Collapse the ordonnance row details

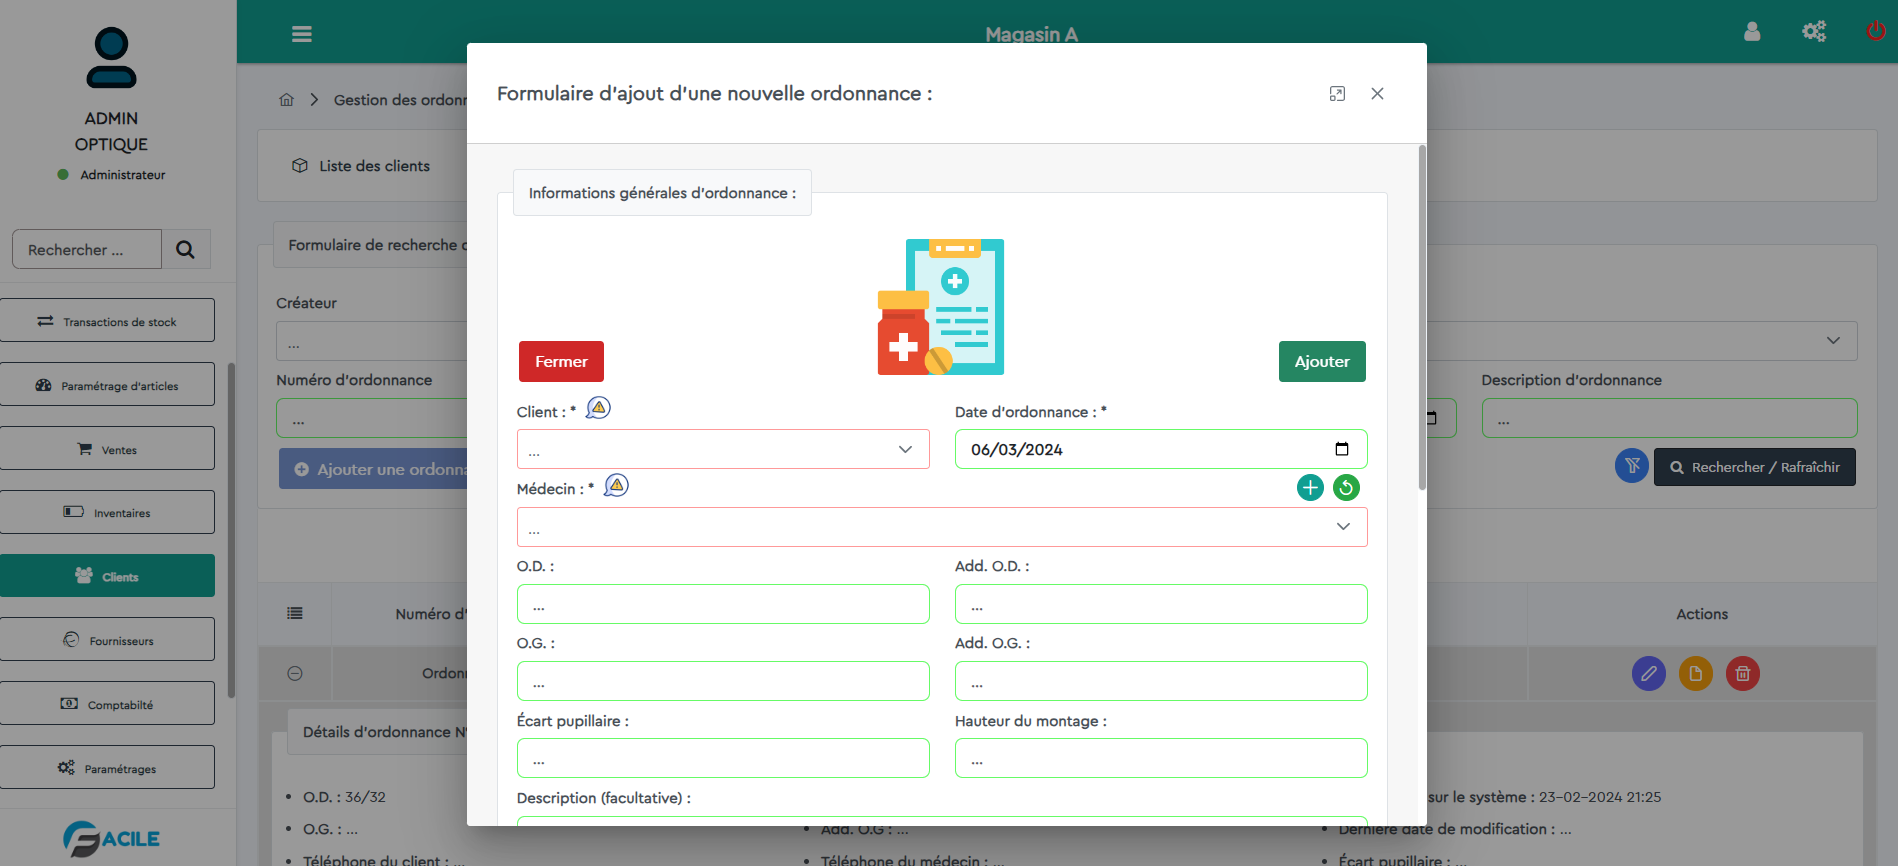[295, 674]
